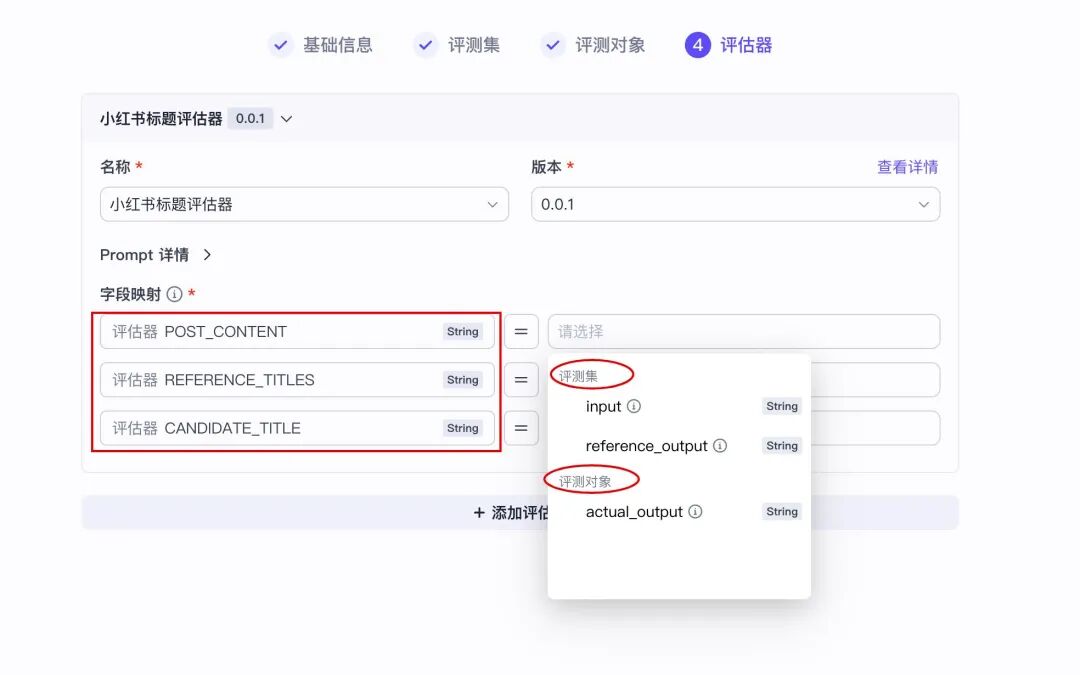Click info icon next to 字段映射

(174, 294)
